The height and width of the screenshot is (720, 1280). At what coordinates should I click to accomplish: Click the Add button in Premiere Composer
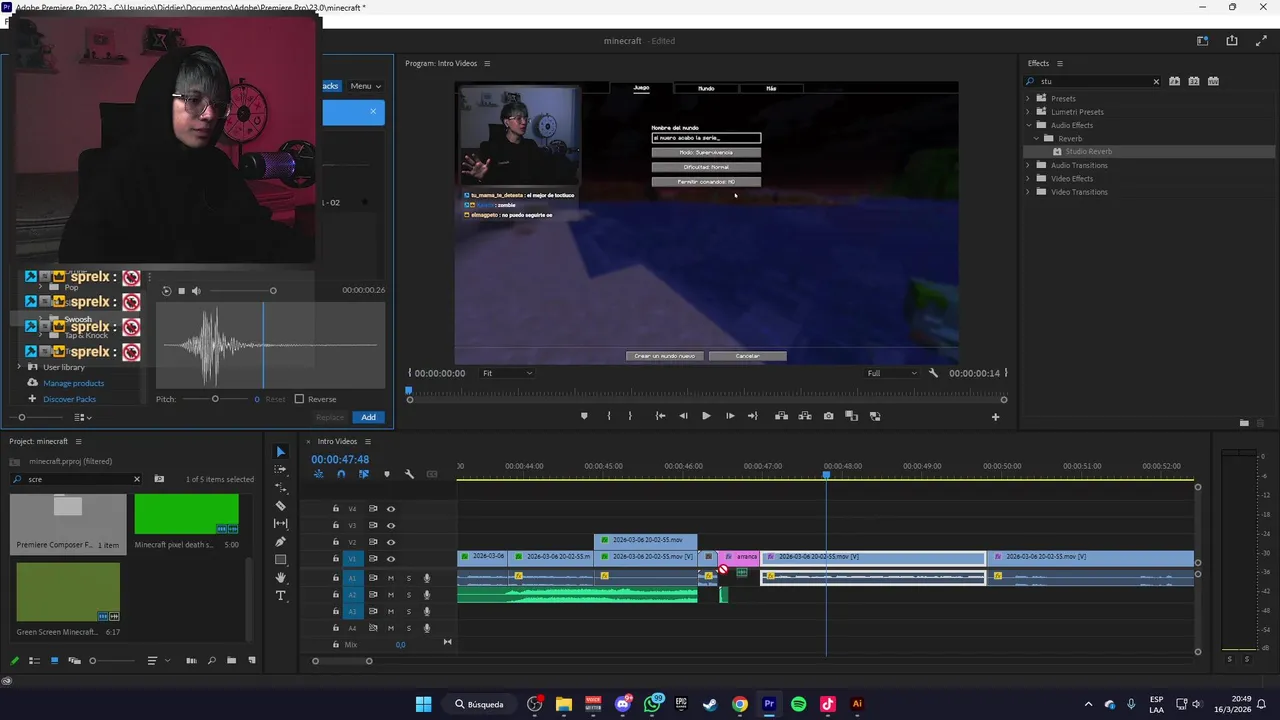pos(369,417)
